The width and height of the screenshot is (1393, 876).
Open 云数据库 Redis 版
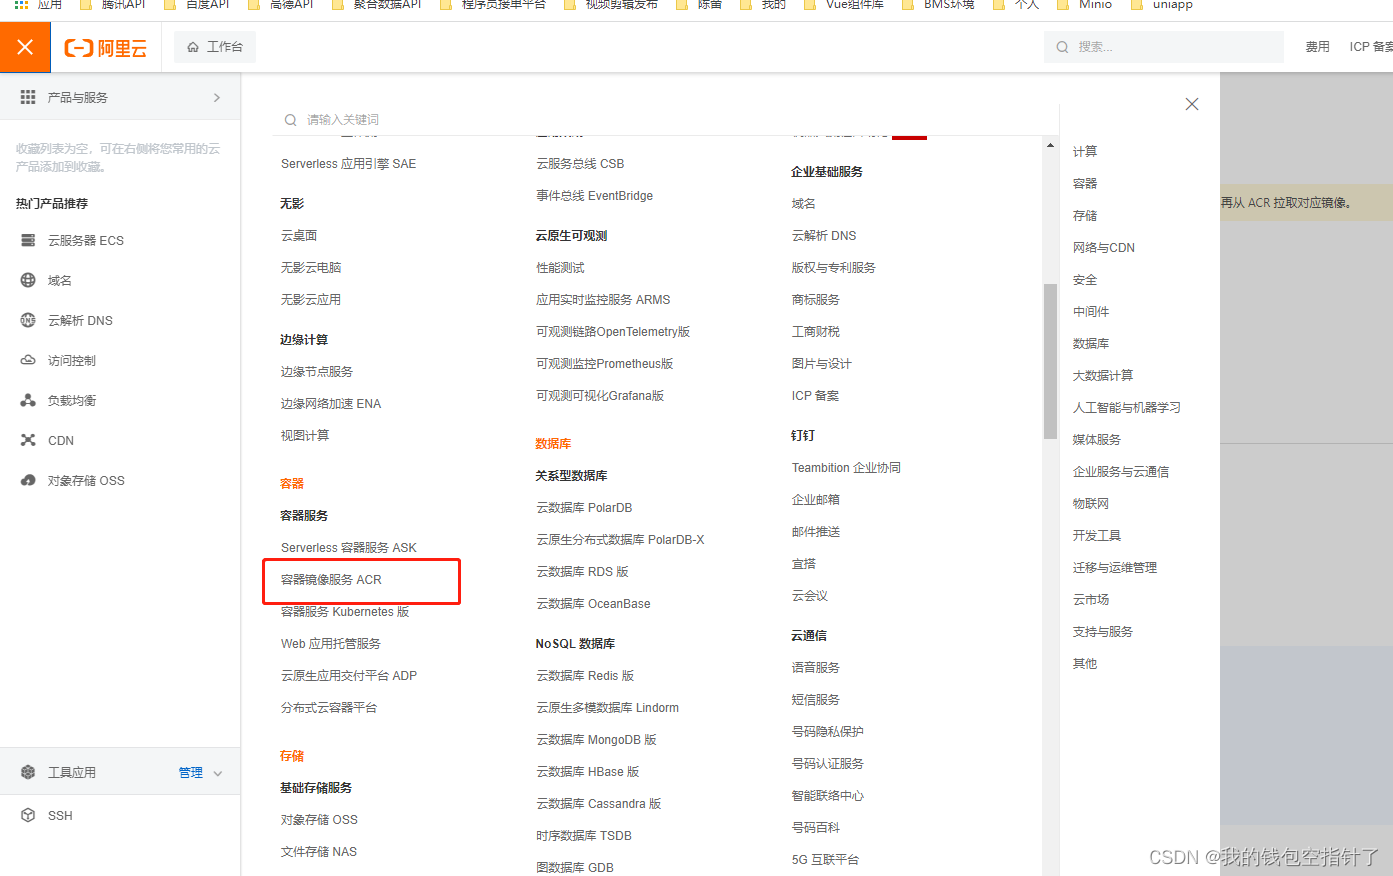point(585,676)
